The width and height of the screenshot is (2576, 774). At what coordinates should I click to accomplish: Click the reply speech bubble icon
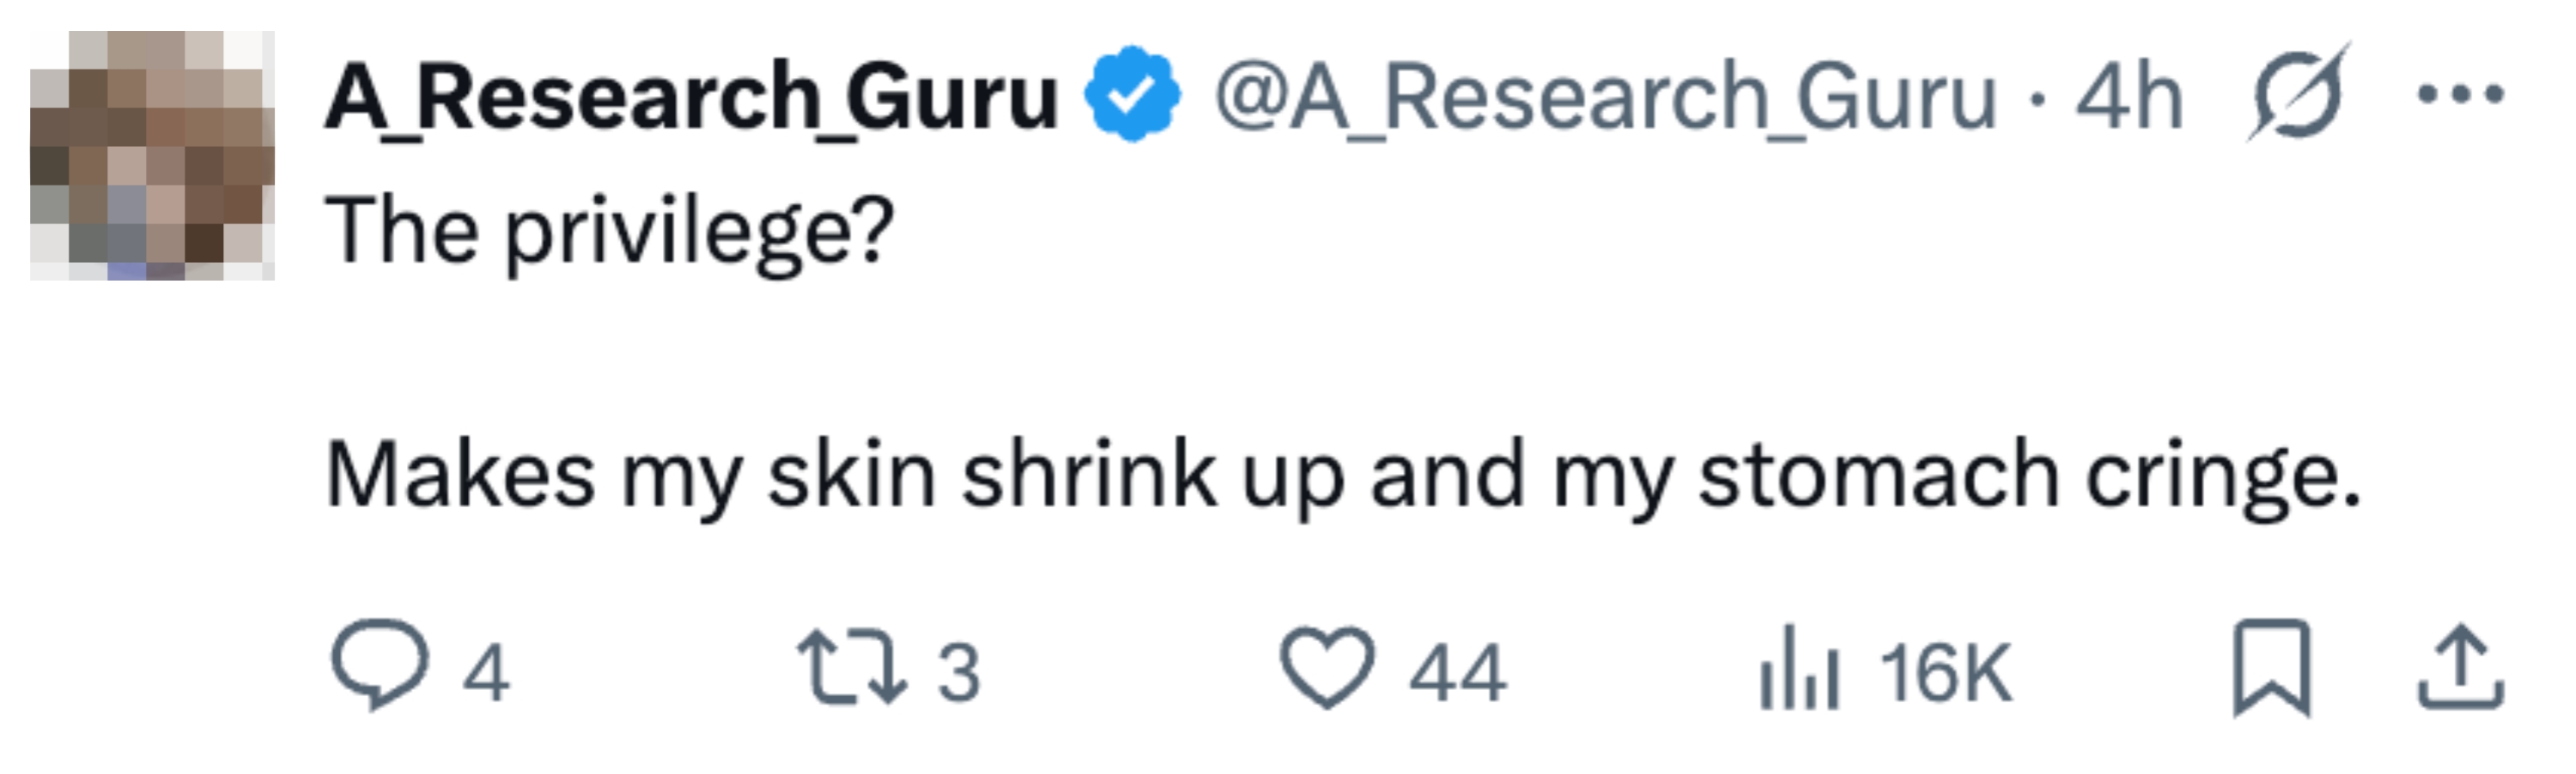click(x=379, y=665)
